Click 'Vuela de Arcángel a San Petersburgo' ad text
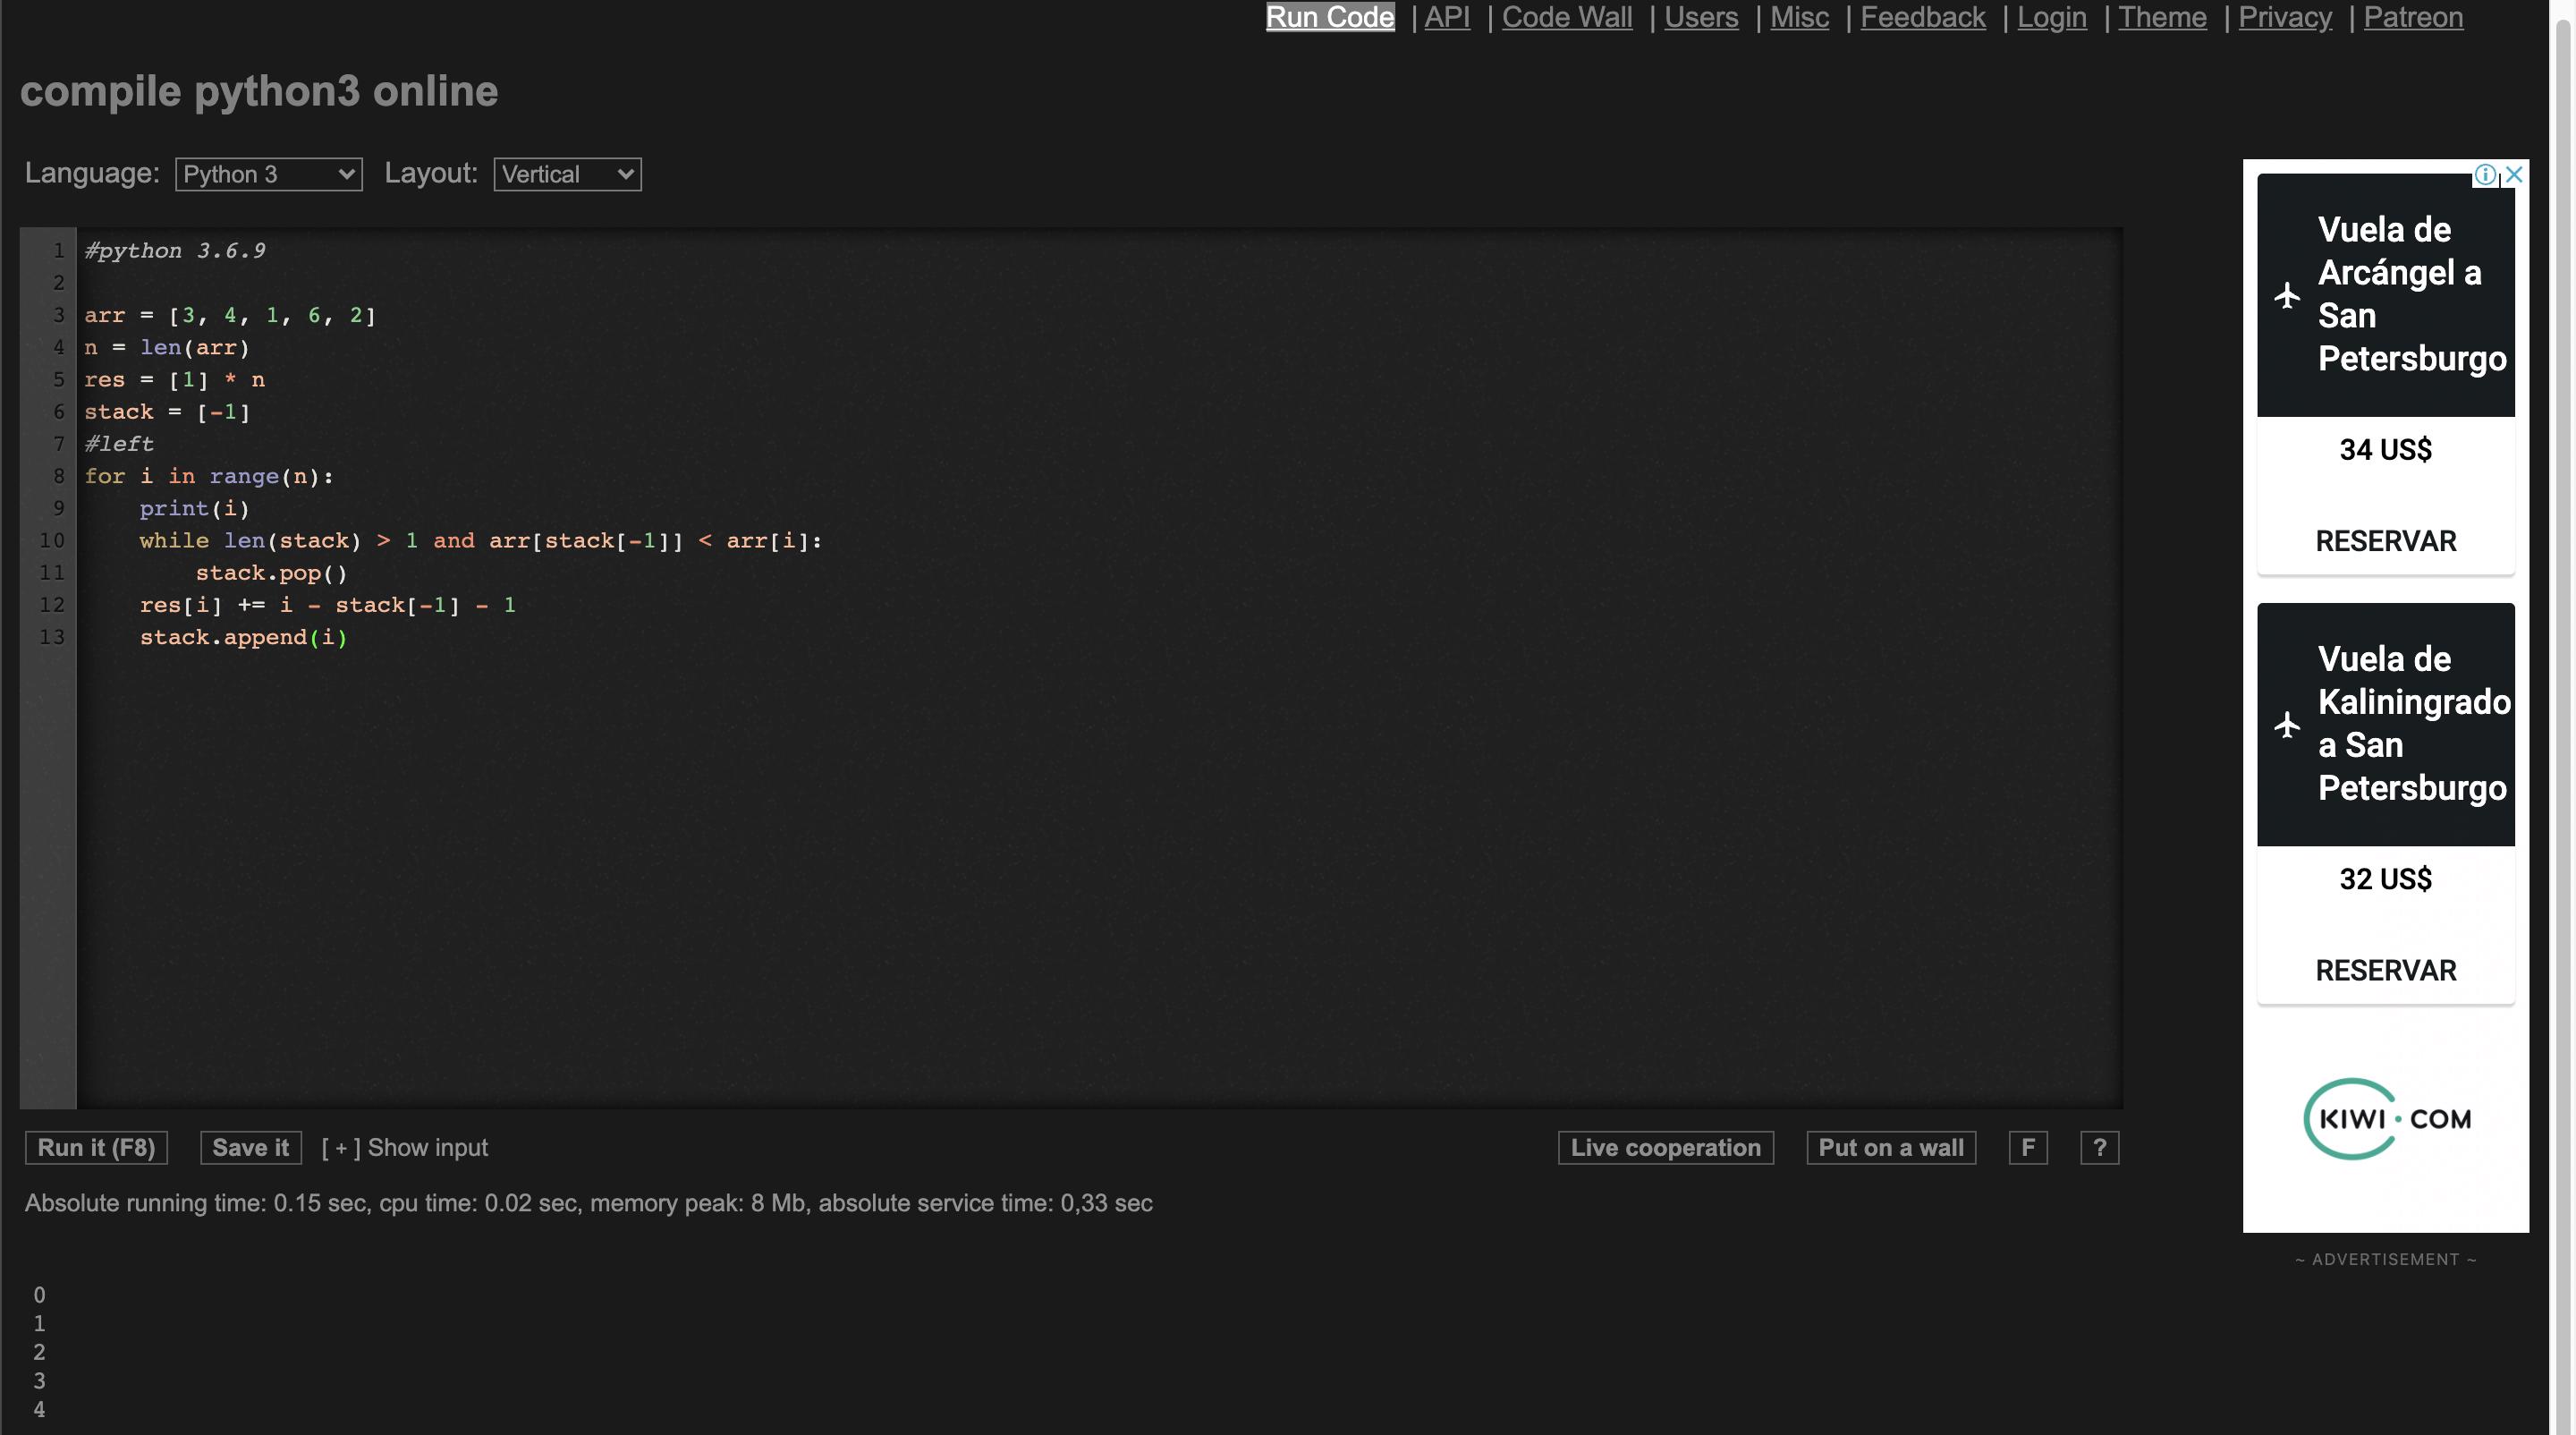 2411,294
